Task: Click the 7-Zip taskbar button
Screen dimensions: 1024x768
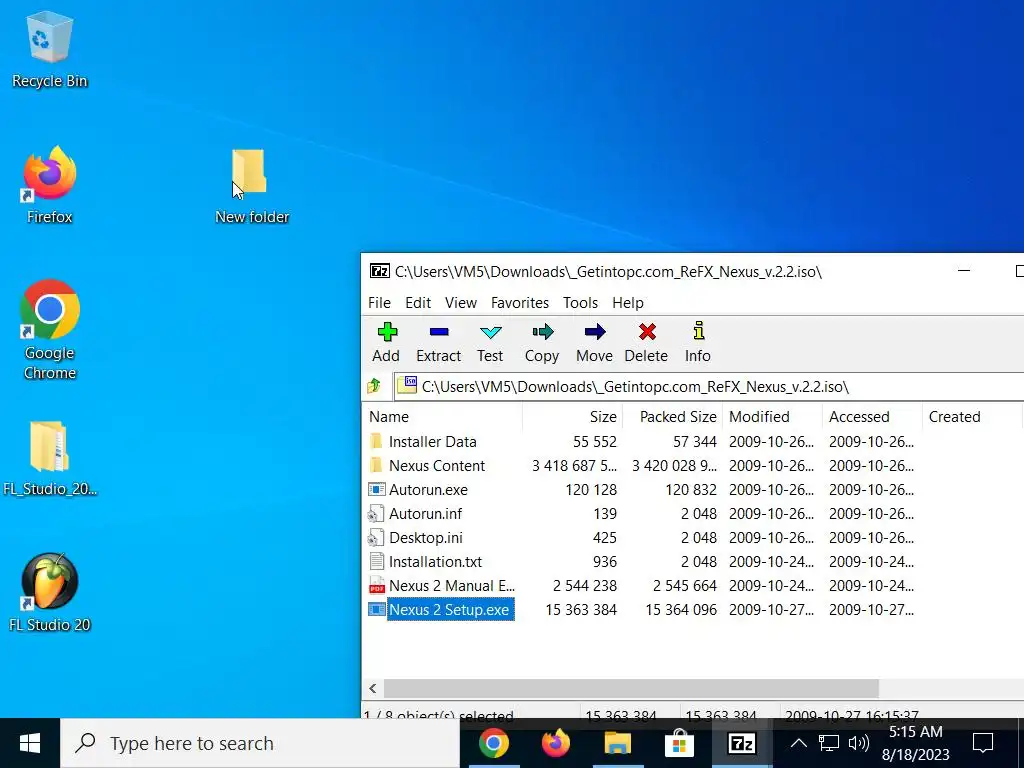Action: [741, 743]
